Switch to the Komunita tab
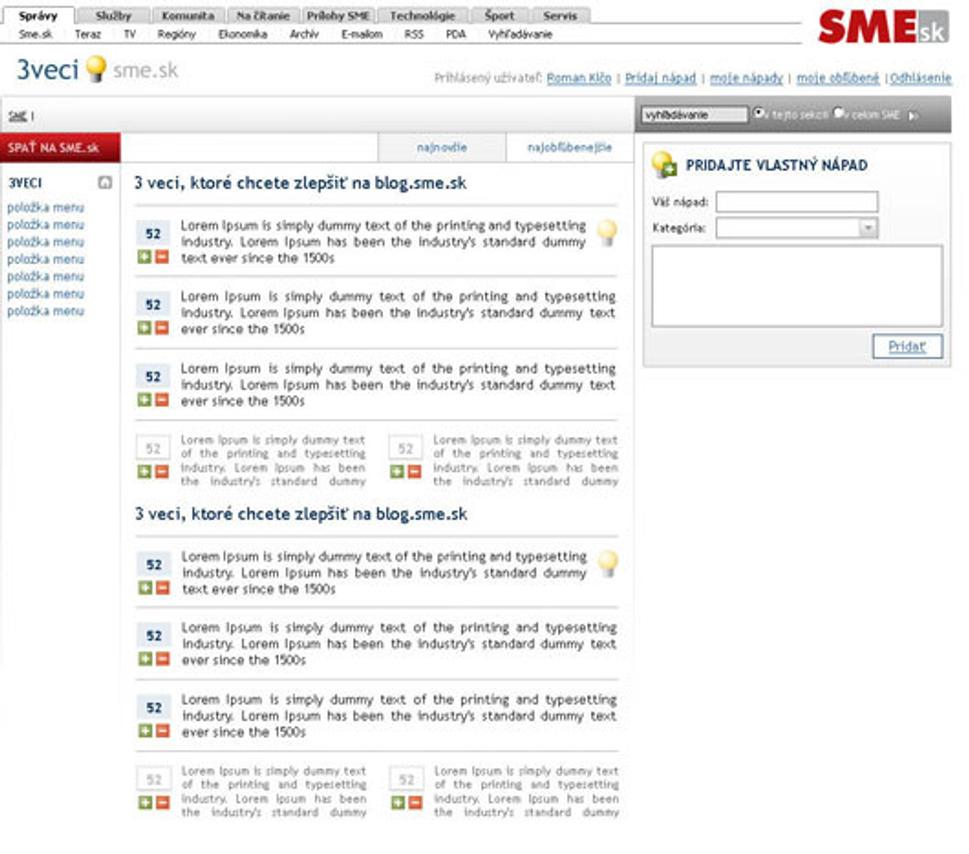The width and height of the screenshot is (969, 854). point(188,15)
